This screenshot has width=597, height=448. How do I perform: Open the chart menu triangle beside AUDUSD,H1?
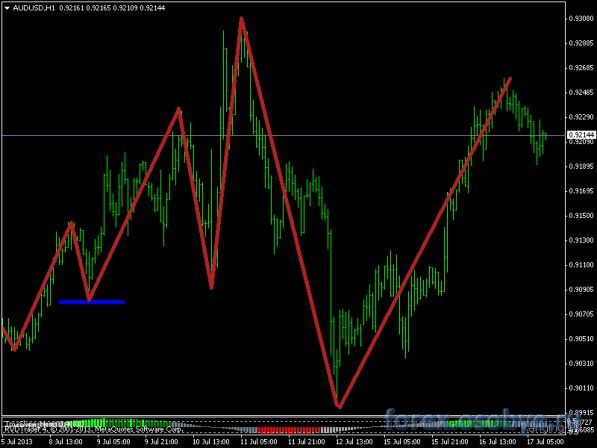coord(7,8)
